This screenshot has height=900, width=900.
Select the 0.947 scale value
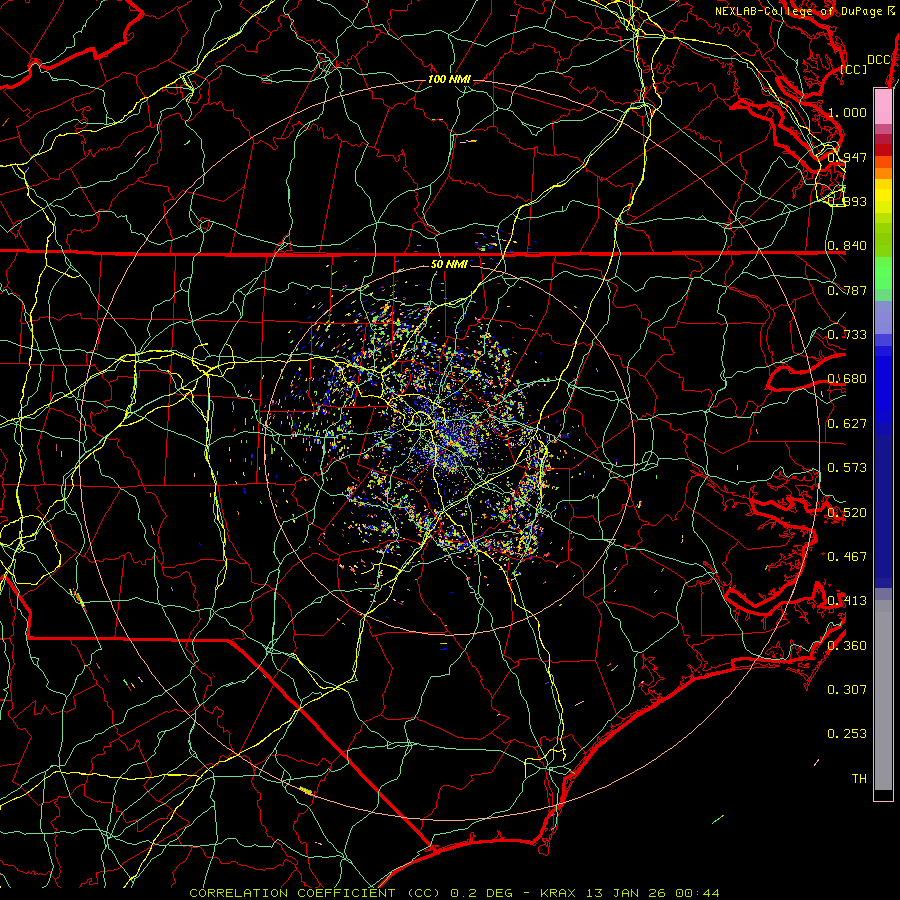coord(847,157)
